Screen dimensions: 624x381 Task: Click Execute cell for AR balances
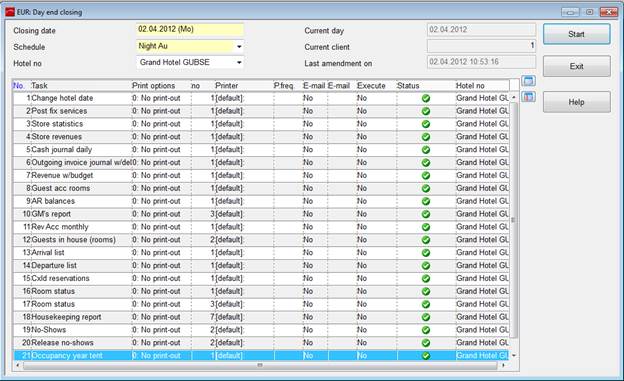(376, 201)
